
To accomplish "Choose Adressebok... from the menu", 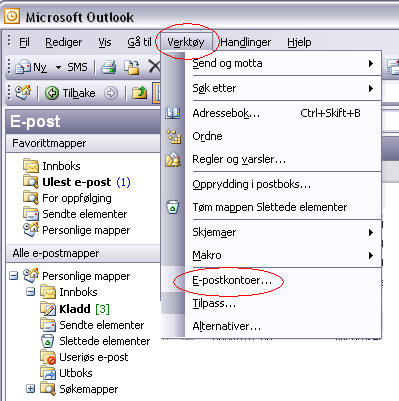I will (283, 113).
